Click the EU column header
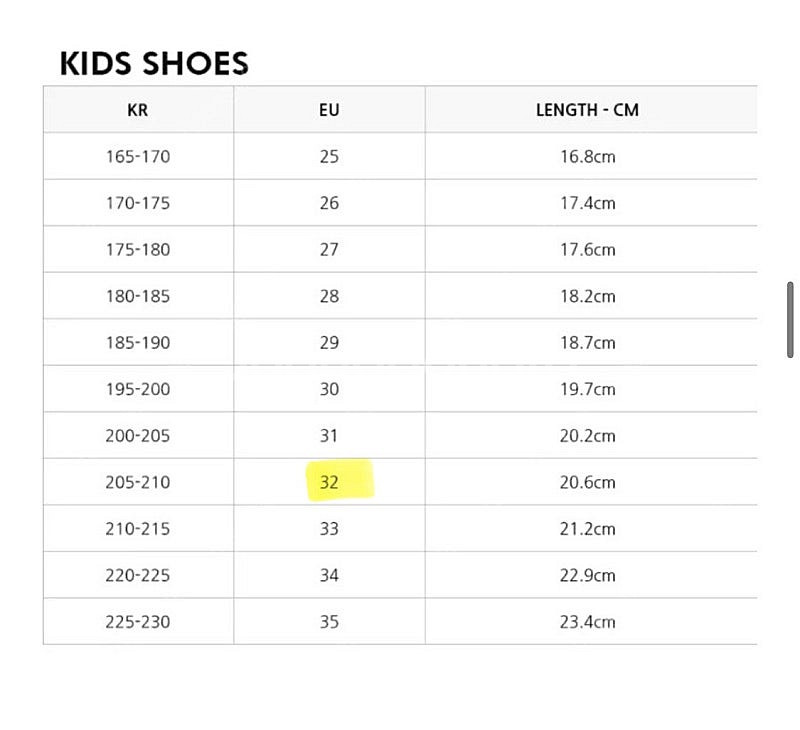Screen dimensions: 800x730 click(x=329, y=110)
